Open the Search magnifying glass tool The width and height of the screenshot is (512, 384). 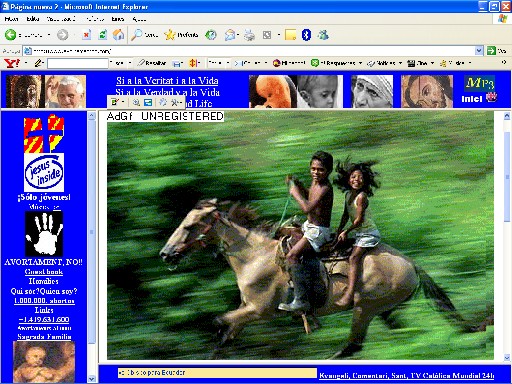point(137,35)
